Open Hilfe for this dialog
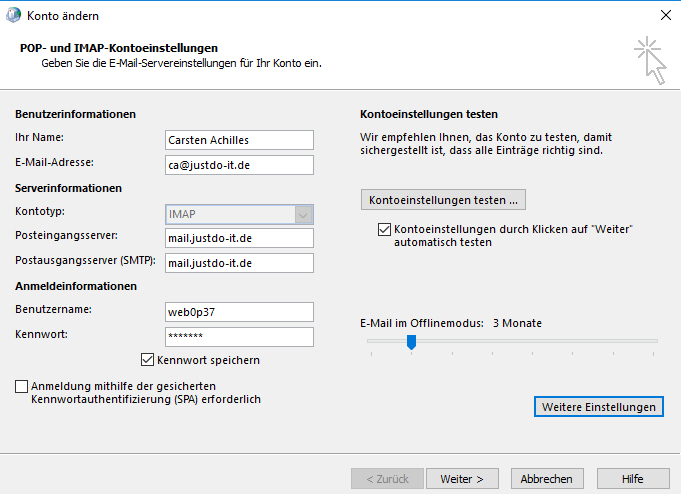The width and height of the screenshot is (681, 494). 633,478
